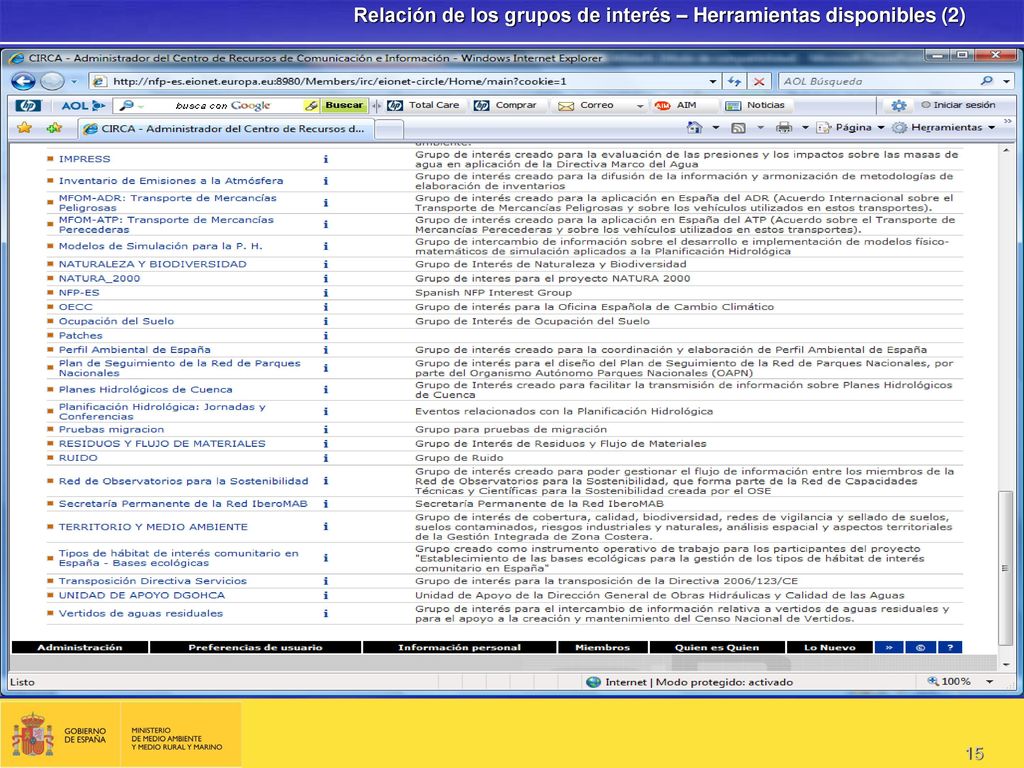Open the Miembros menu item
The height and width of the screenshot is (768, 1024).
603,647
